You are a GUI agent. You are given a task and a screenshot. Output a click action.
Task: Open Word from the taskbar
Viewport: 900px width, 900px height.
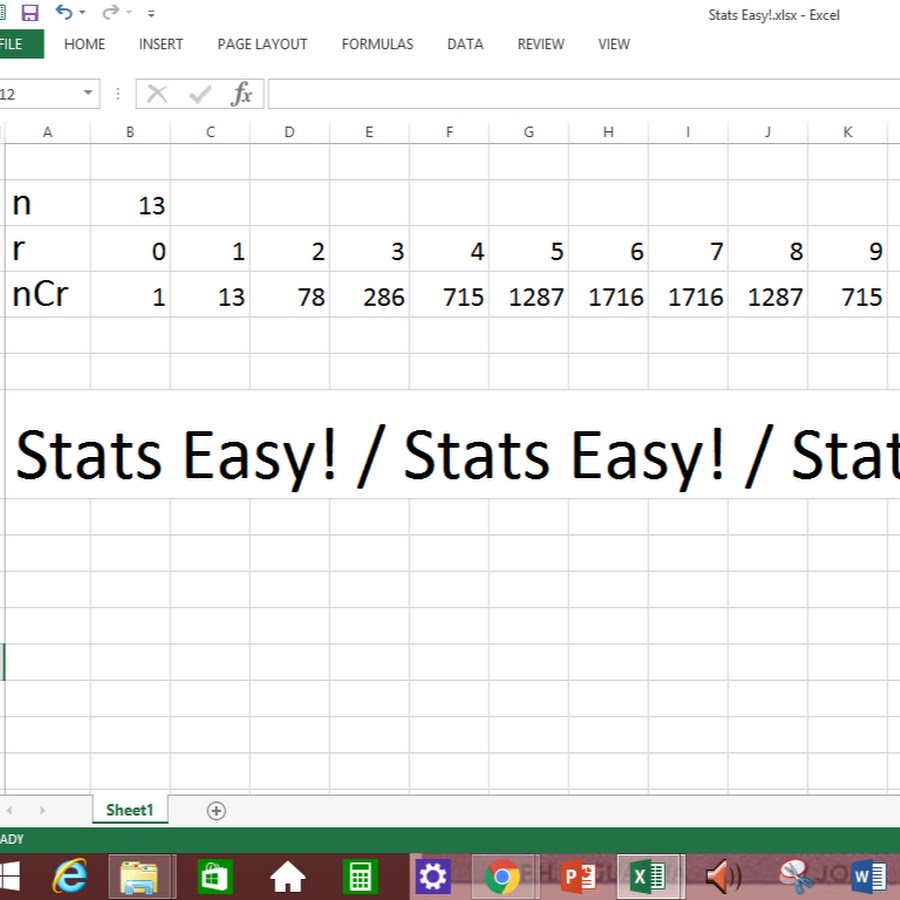[869, 877]
